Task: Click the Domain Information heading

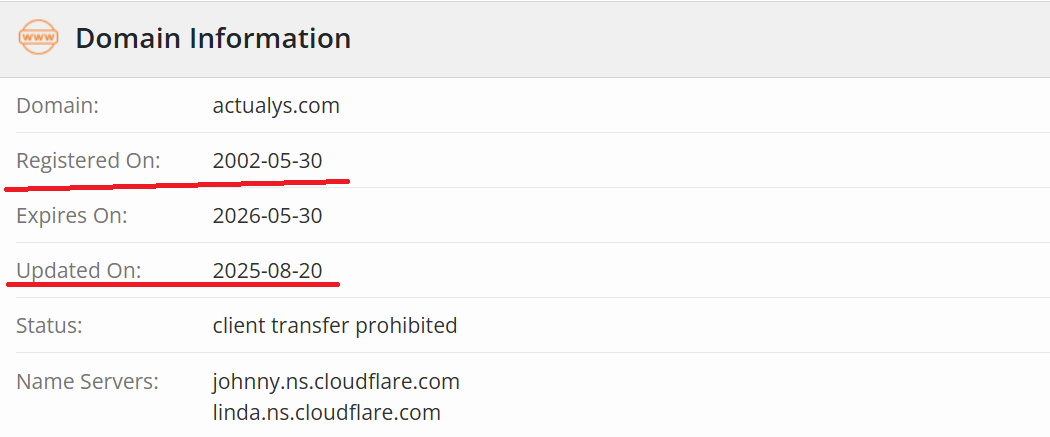Action: 213,38
